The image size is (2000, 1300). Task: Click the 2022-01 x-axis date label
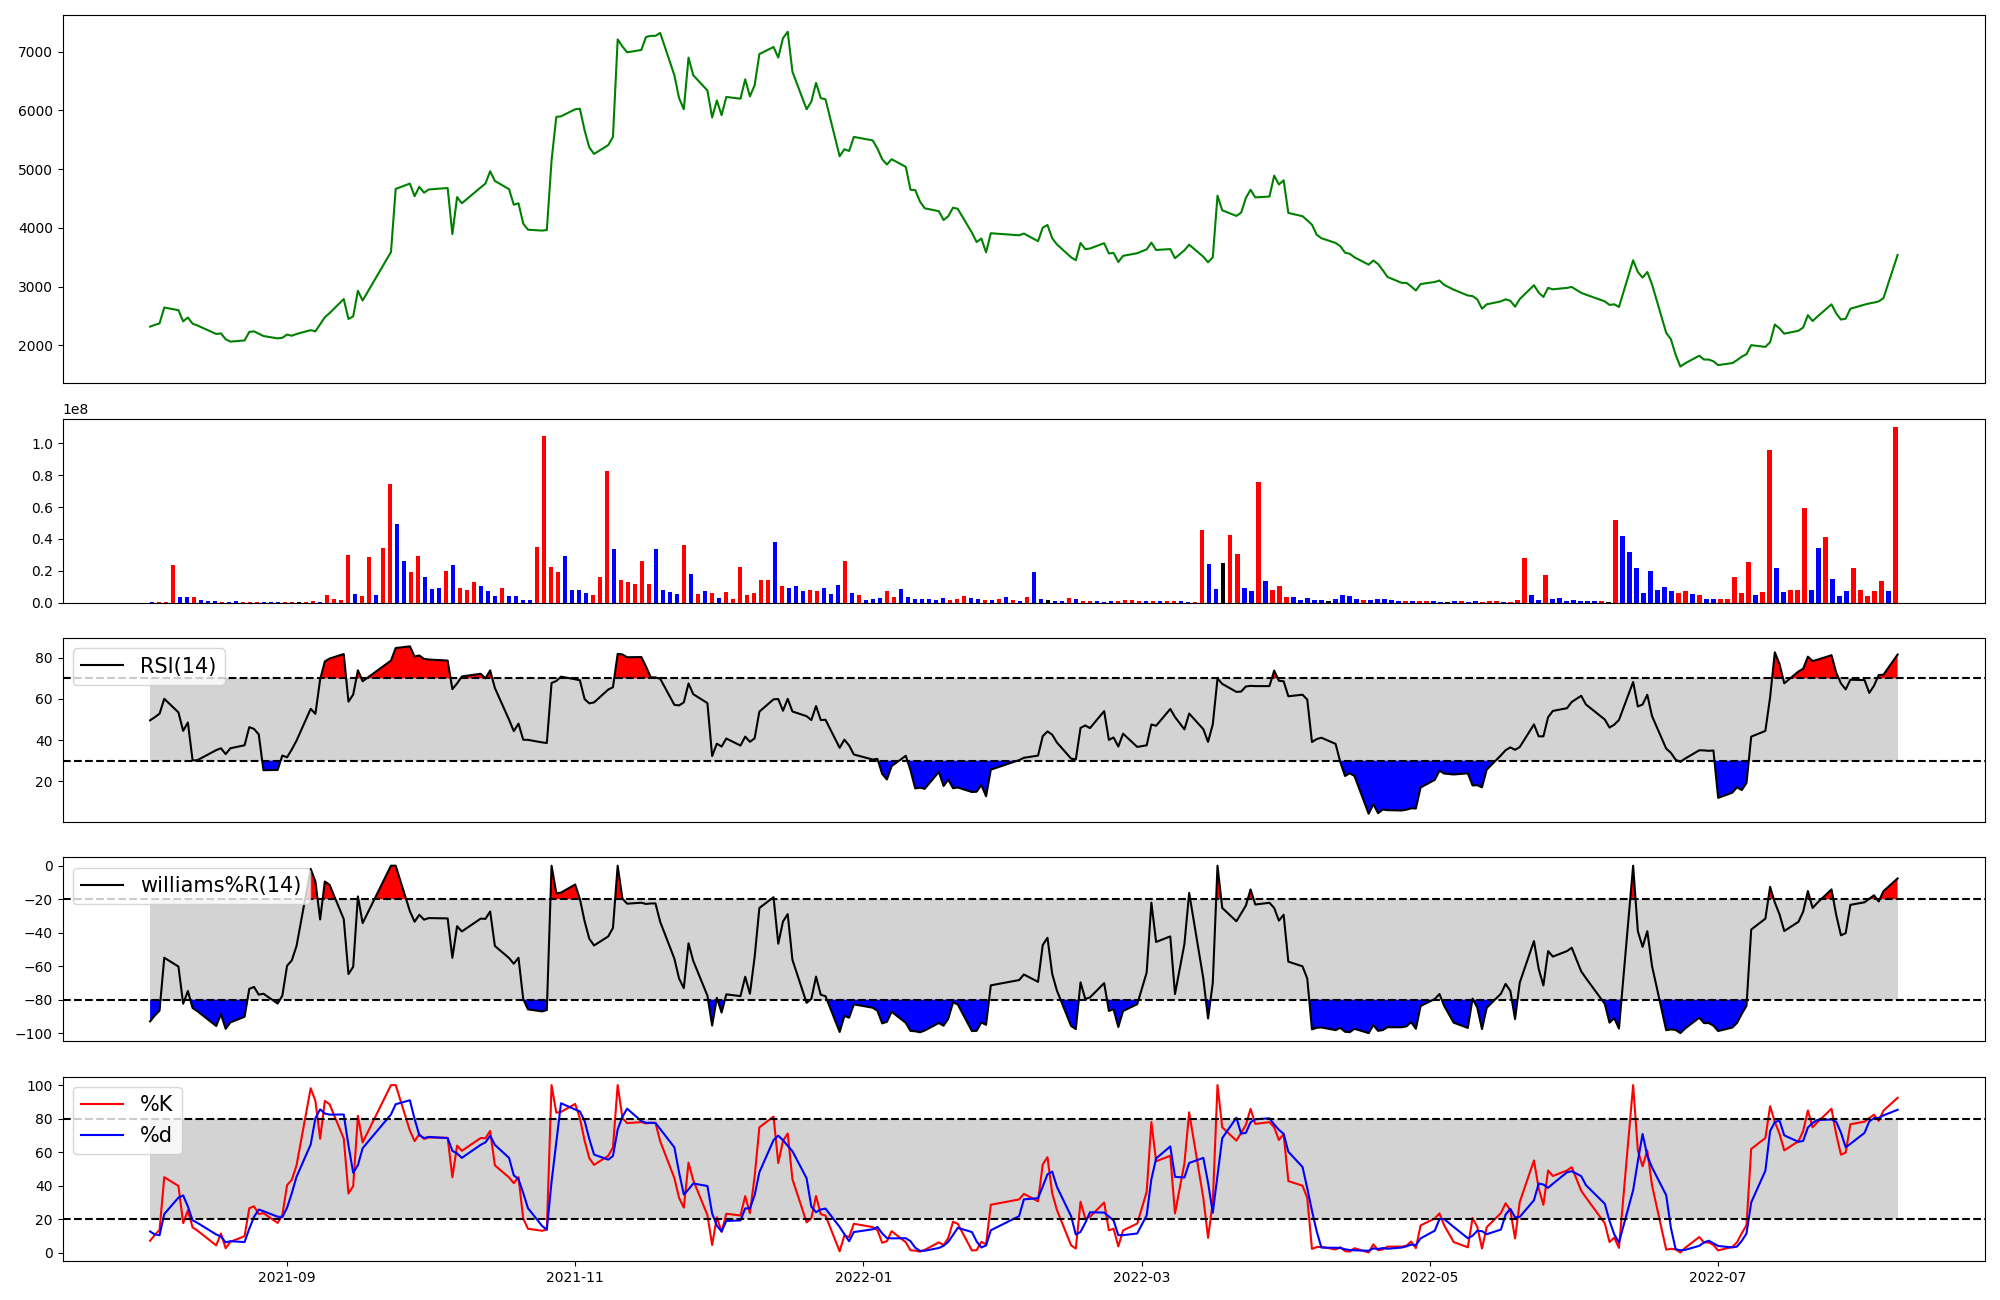(x=863, y=1277)
